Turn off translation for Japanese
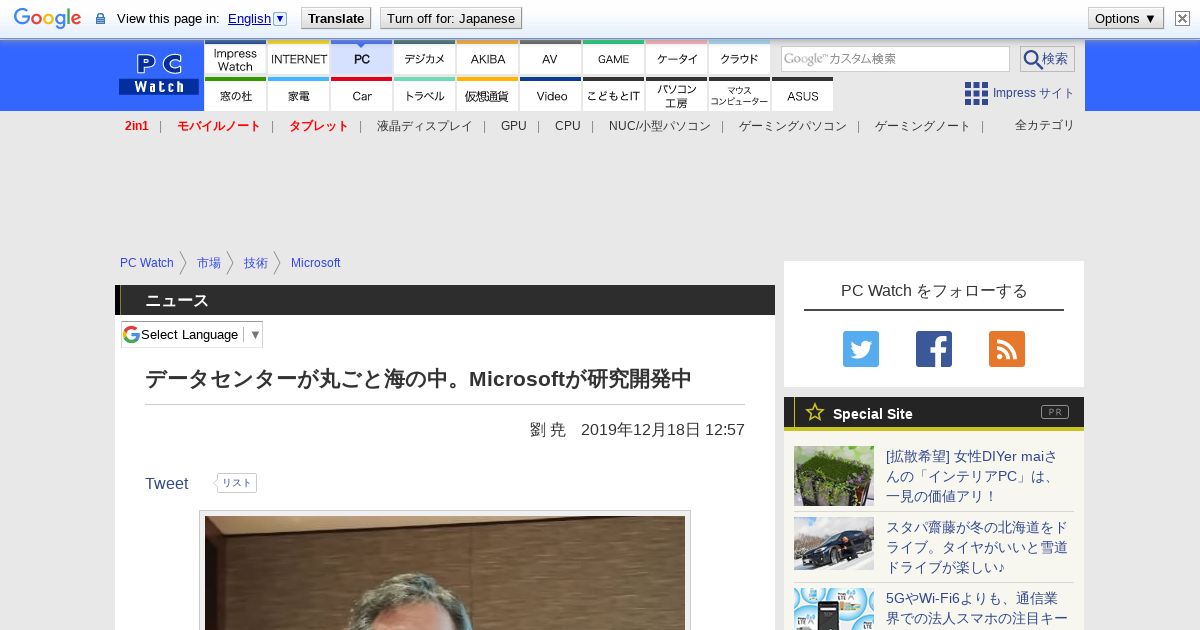 click(451, 18)
